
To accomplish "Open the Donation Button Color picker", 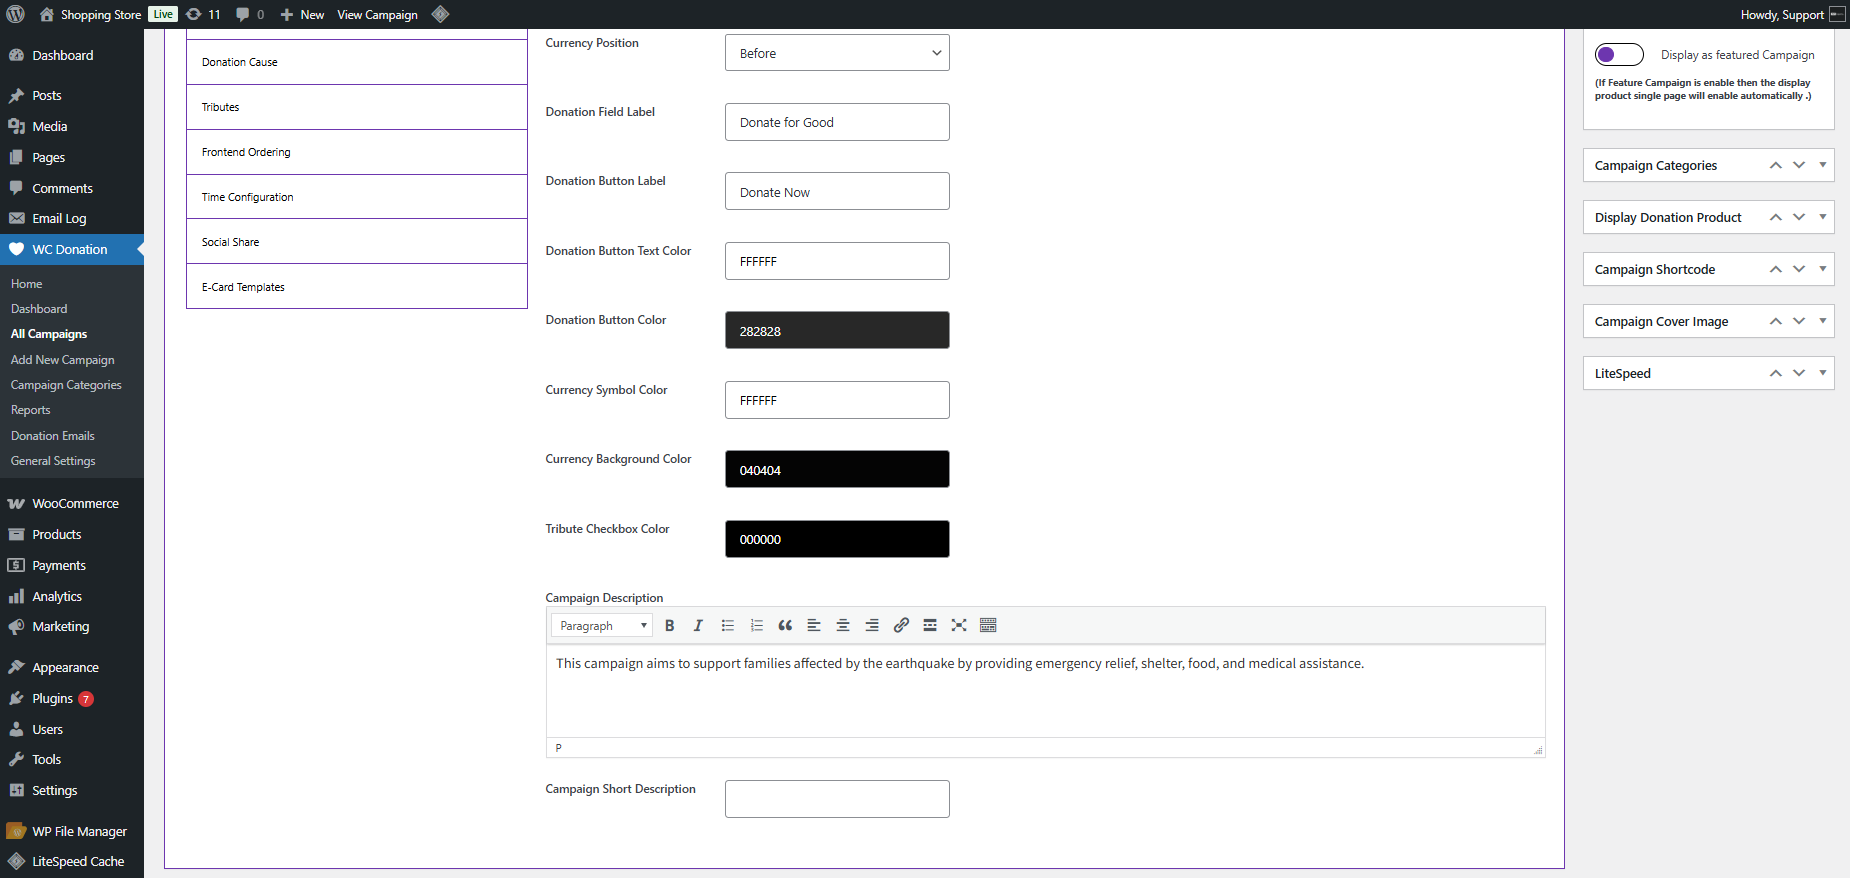I will 836,331.
